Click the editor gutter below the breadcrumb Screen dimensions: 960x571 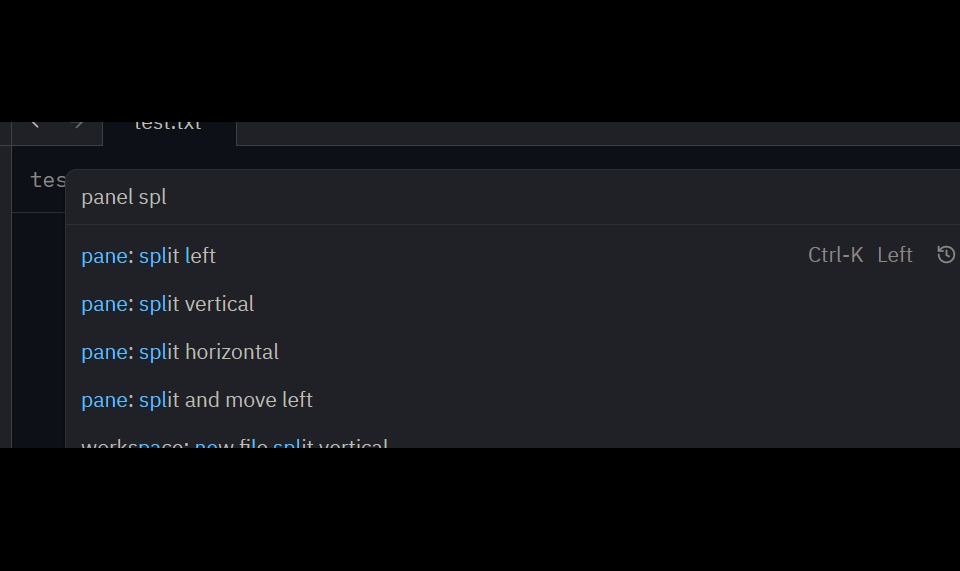pyautogui.click(x=39, y=330)
